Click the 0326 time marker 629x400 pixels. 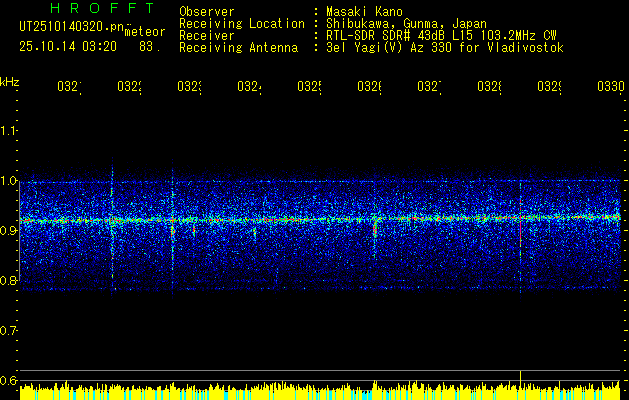(369, 87)
